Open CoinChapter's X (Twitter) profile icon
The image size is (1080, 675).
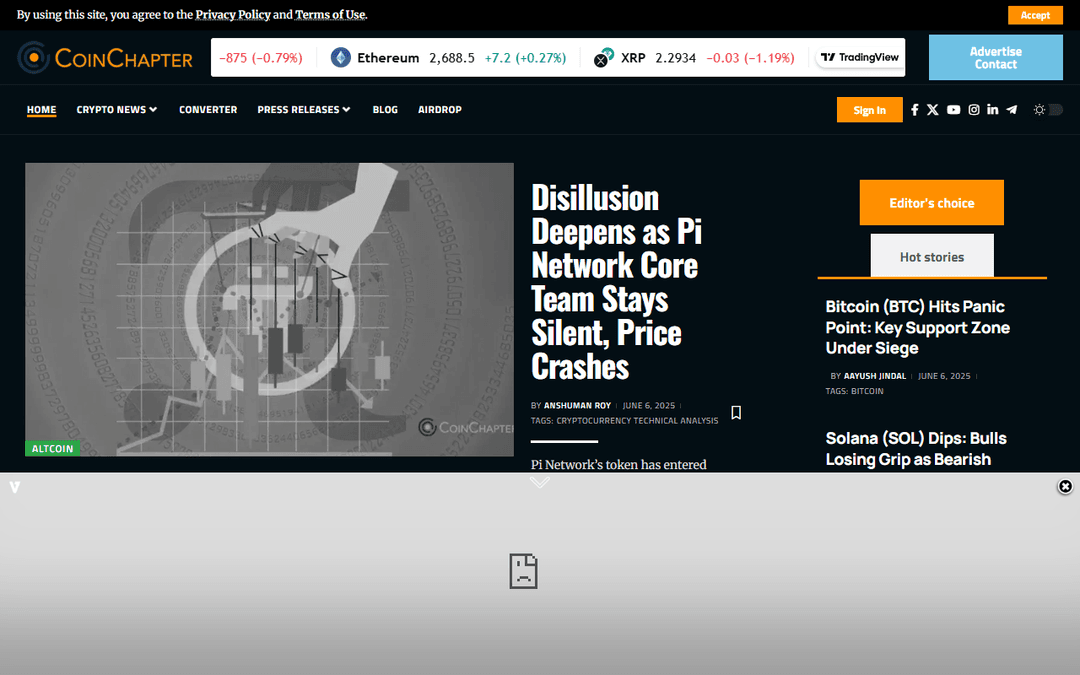933,110
